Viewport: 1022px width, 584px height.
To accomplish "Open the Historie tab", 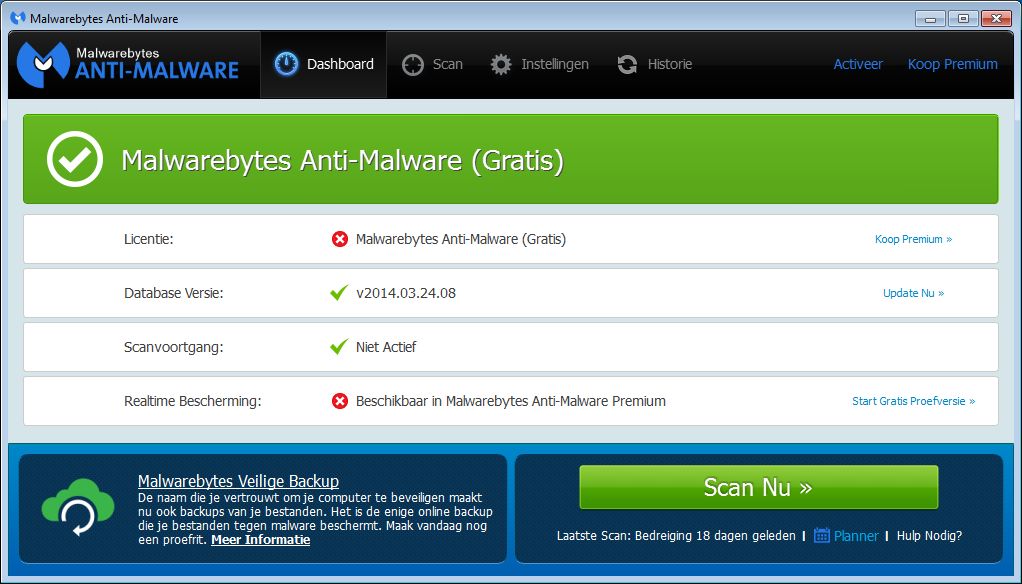I will pos(655,64).
